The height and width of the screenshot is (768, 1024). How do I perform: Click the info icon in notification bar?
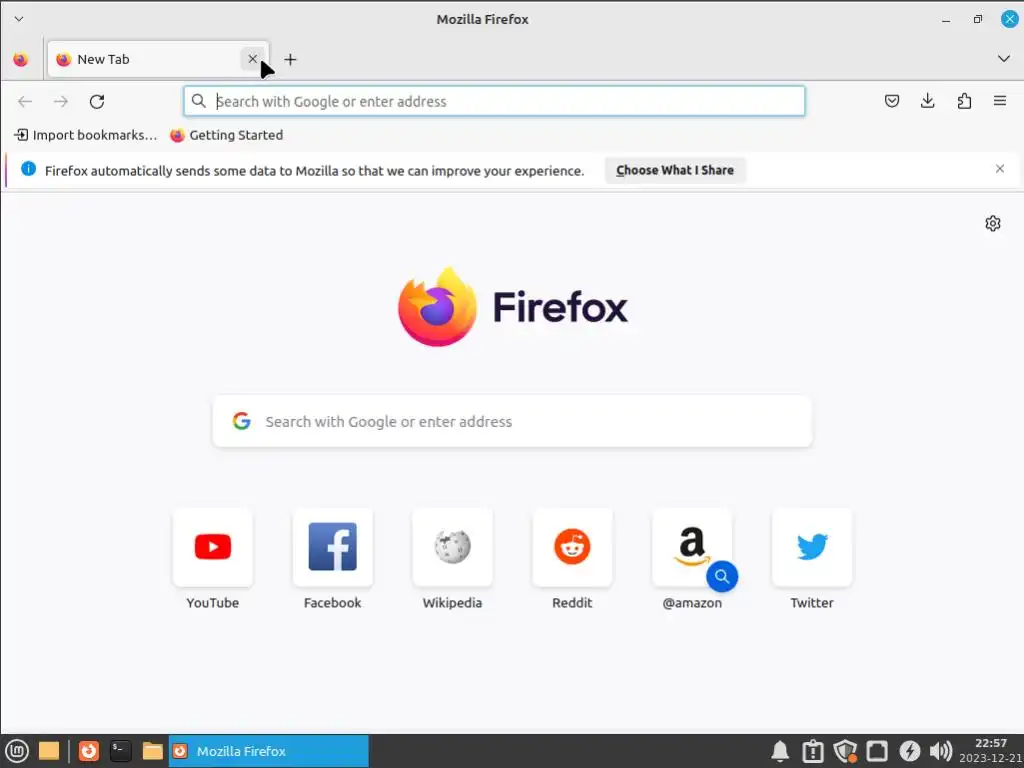pyautogui.click(x=28, y=168)
